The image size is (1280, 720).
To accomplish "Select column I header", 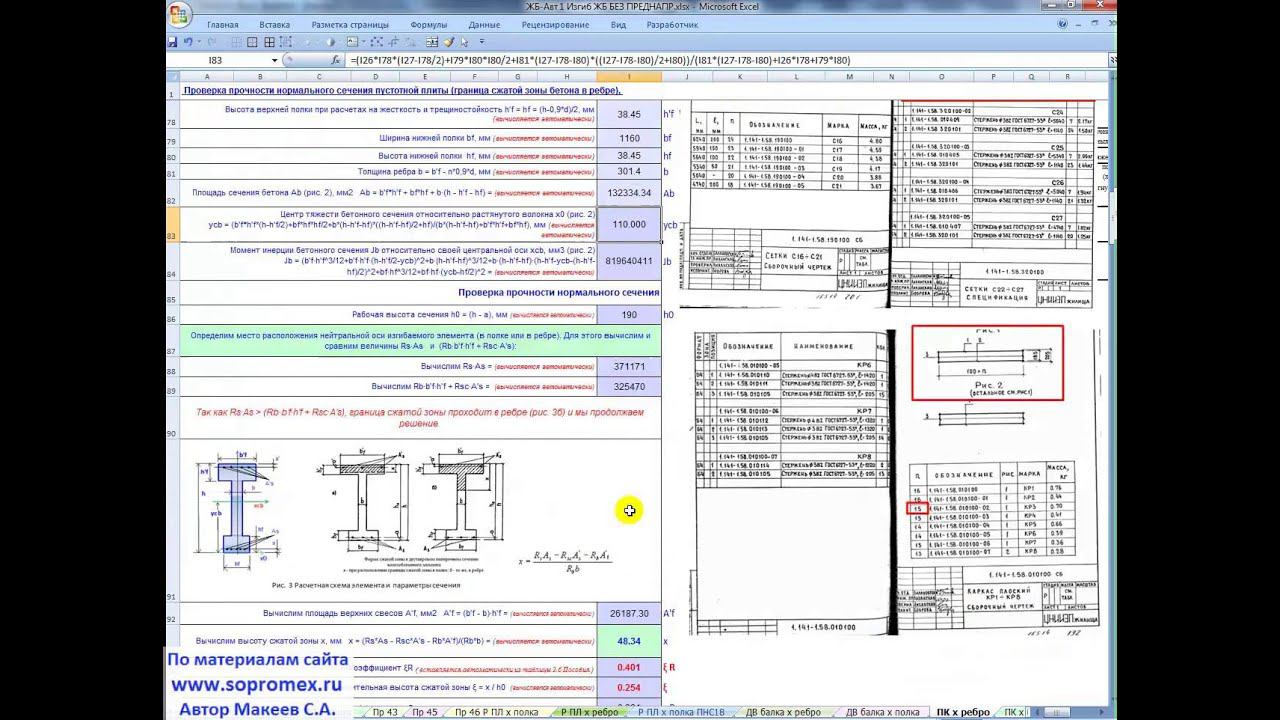I will [629, 76].
